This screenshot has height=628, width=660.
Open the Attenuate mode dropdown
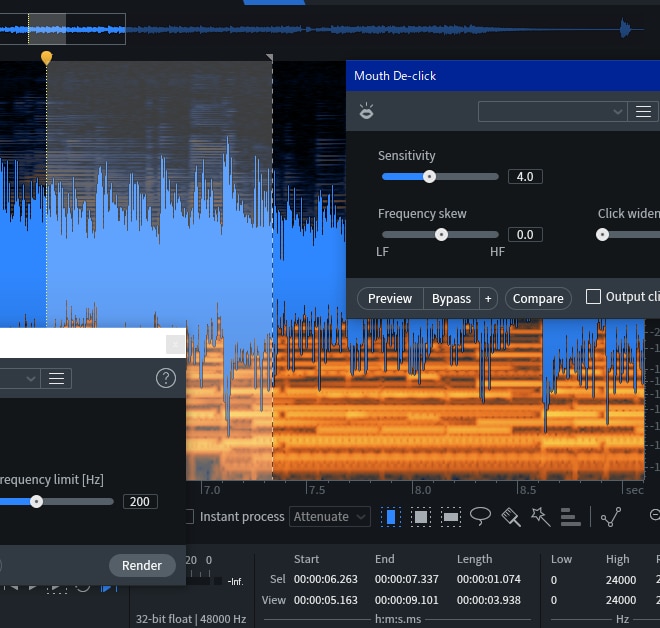tap(330, 516)
